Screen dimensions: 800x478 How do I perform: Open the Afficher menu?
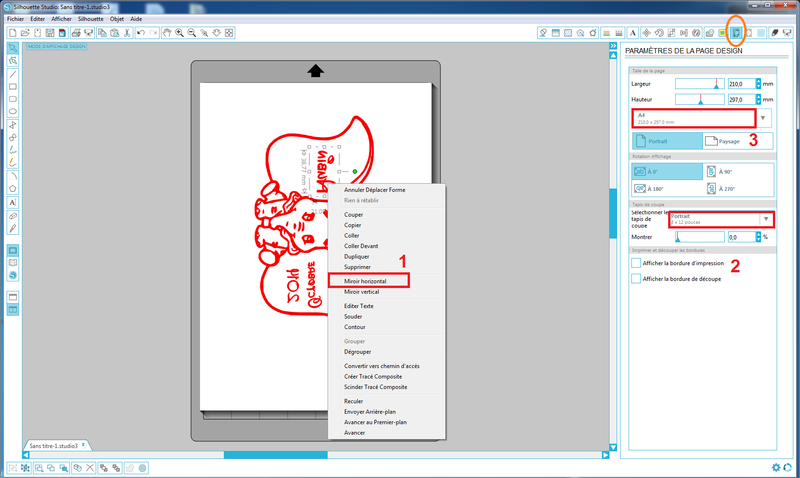pyautogui.click(x=61, y=19)
